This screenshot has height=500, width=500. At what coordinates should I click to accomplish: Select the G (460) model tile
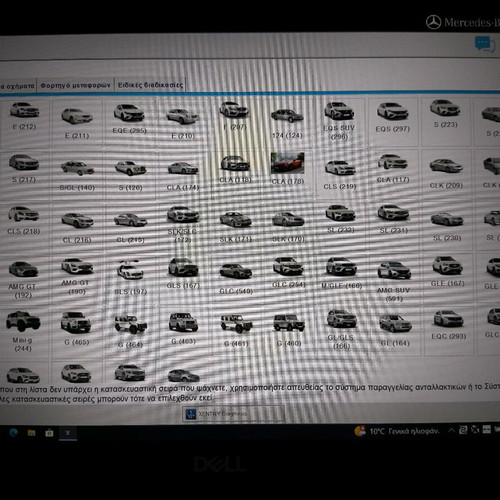[289, 331]
